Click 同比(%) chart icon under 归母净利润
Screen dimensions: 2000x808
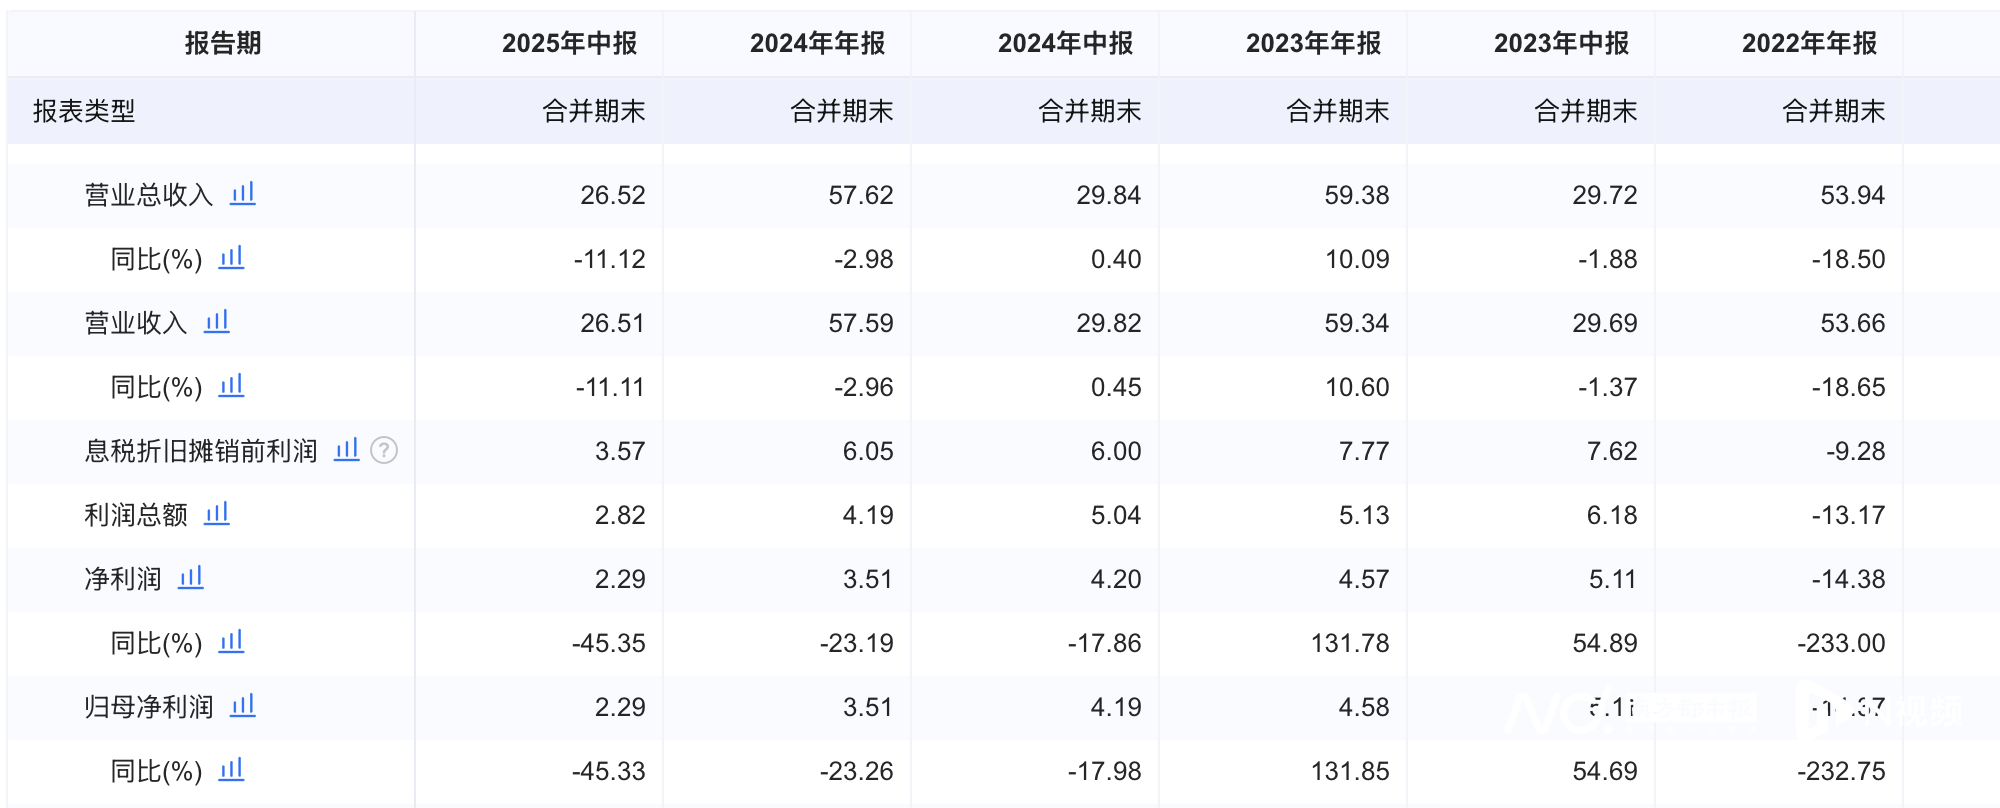[x=231, y=769]
